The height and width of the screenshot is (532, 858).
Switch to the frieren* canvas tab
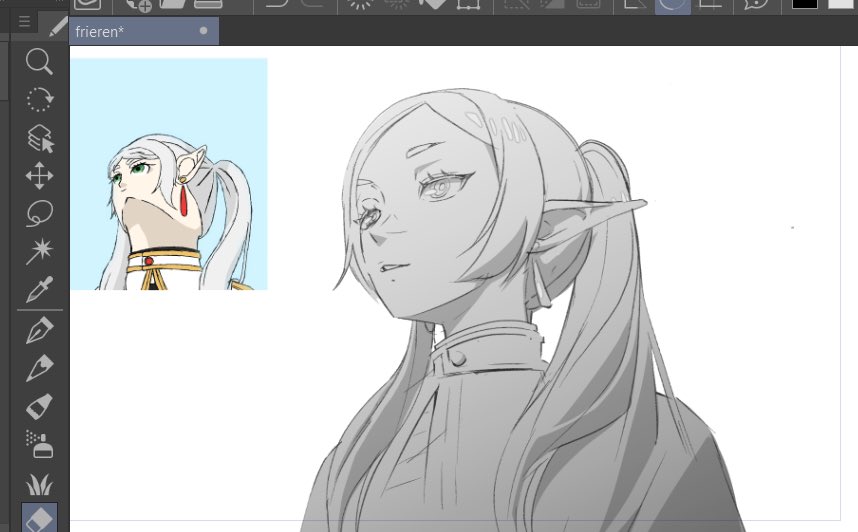[143, 31]
